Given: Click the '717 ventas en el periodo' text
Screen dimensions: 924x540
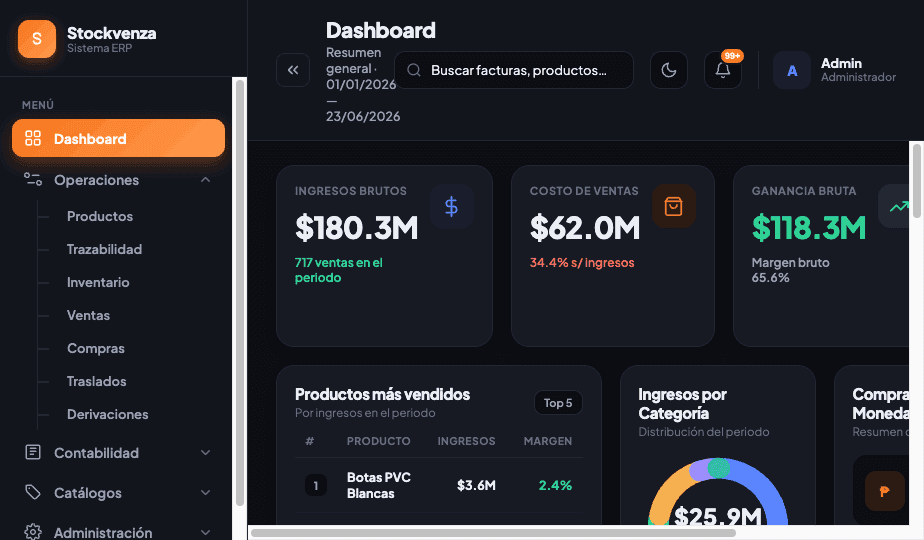Looking at the screenshot, I should pyautogui.click(x=338, y=270).
